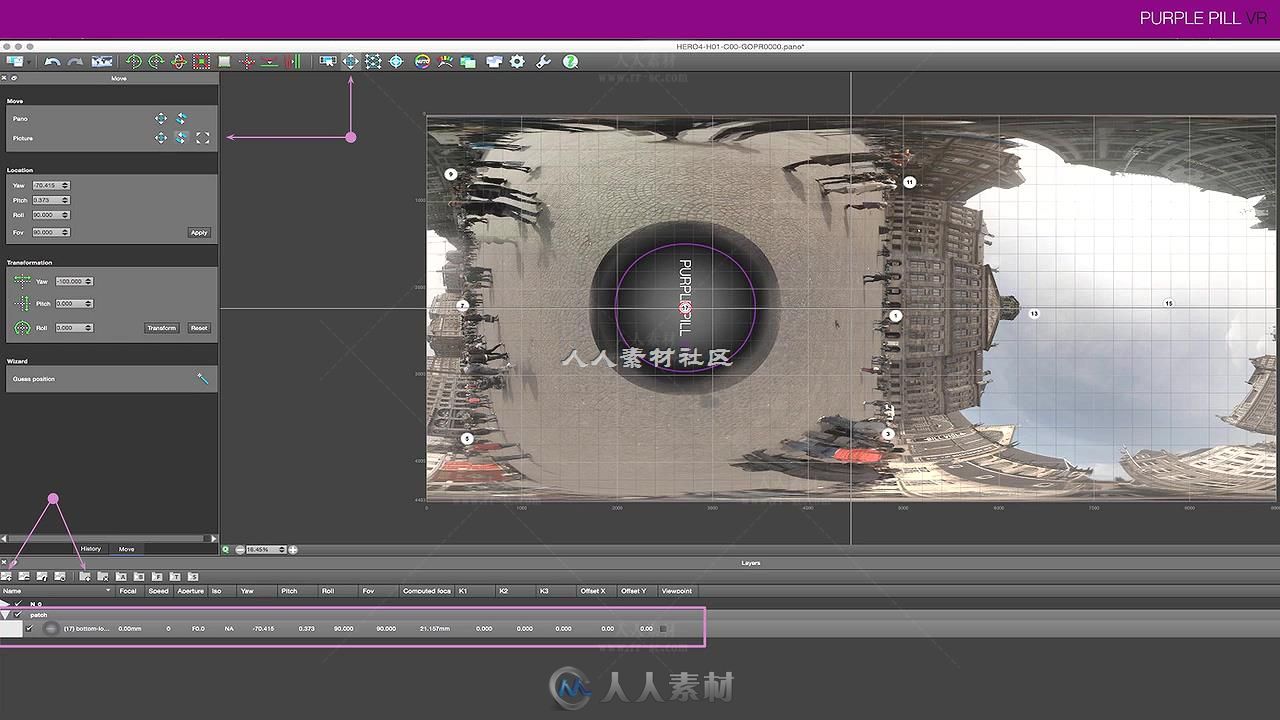This screenshot has height=720, width=1280.
Task: Click the undo arrow in toolbar
Action: pos(52,62)
